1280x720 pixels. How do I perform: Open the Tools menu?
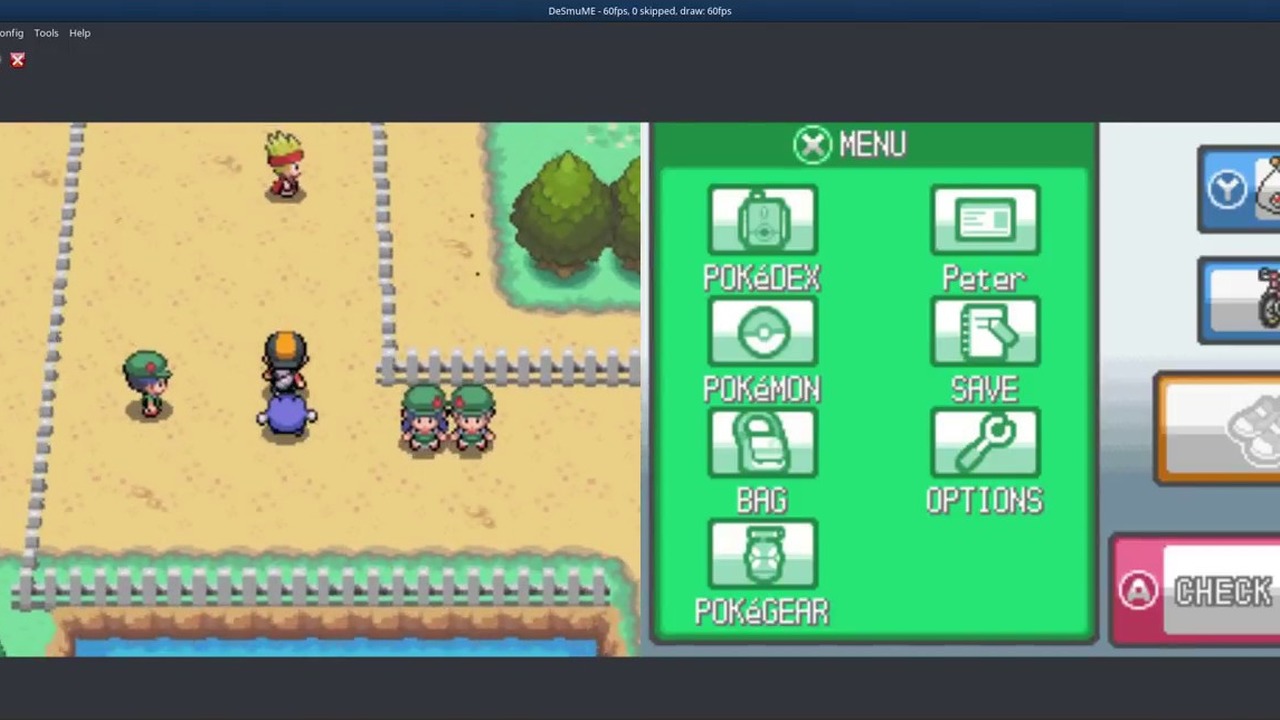46,33
